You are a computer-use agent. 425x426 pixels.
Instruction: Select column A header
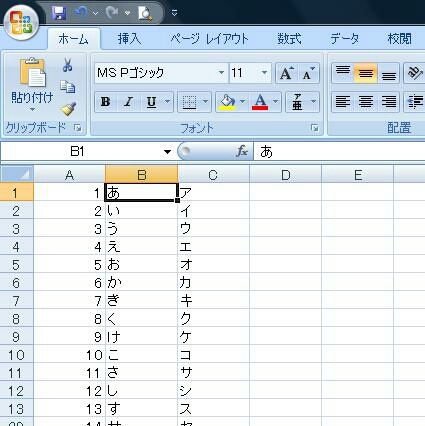point(69,174)
